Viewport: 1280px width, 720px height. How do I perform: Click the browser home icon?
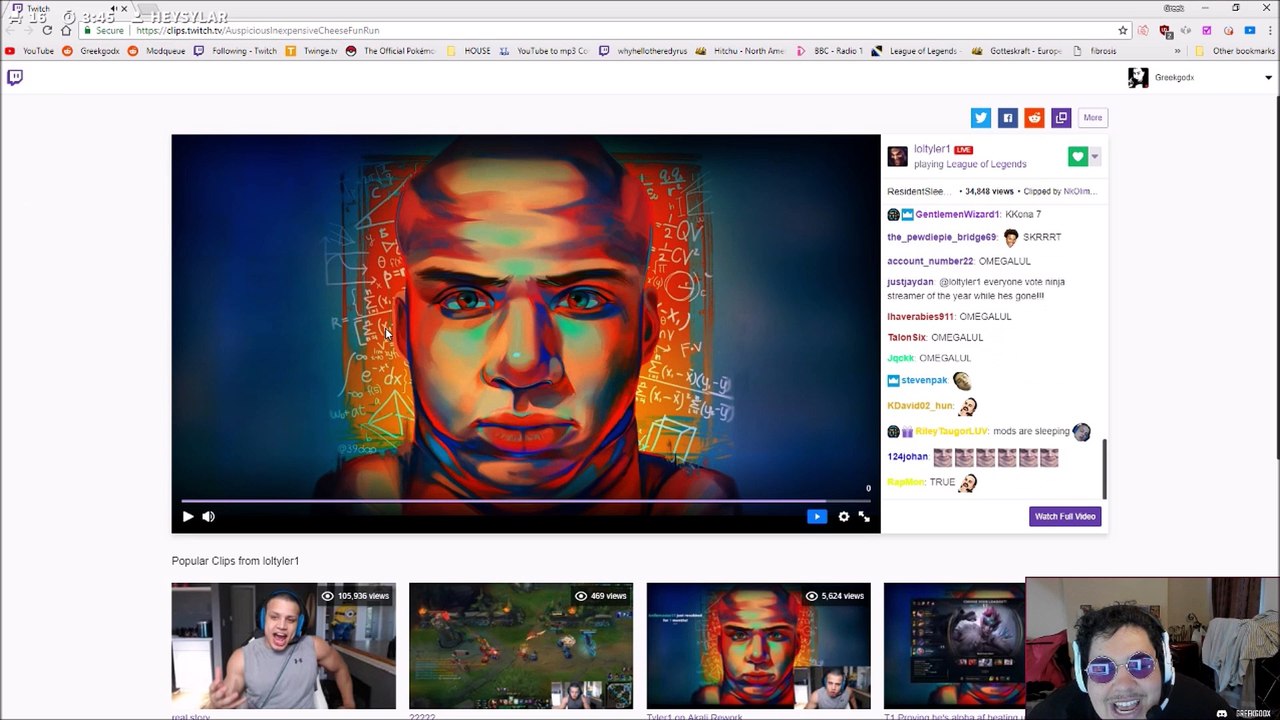66,30
